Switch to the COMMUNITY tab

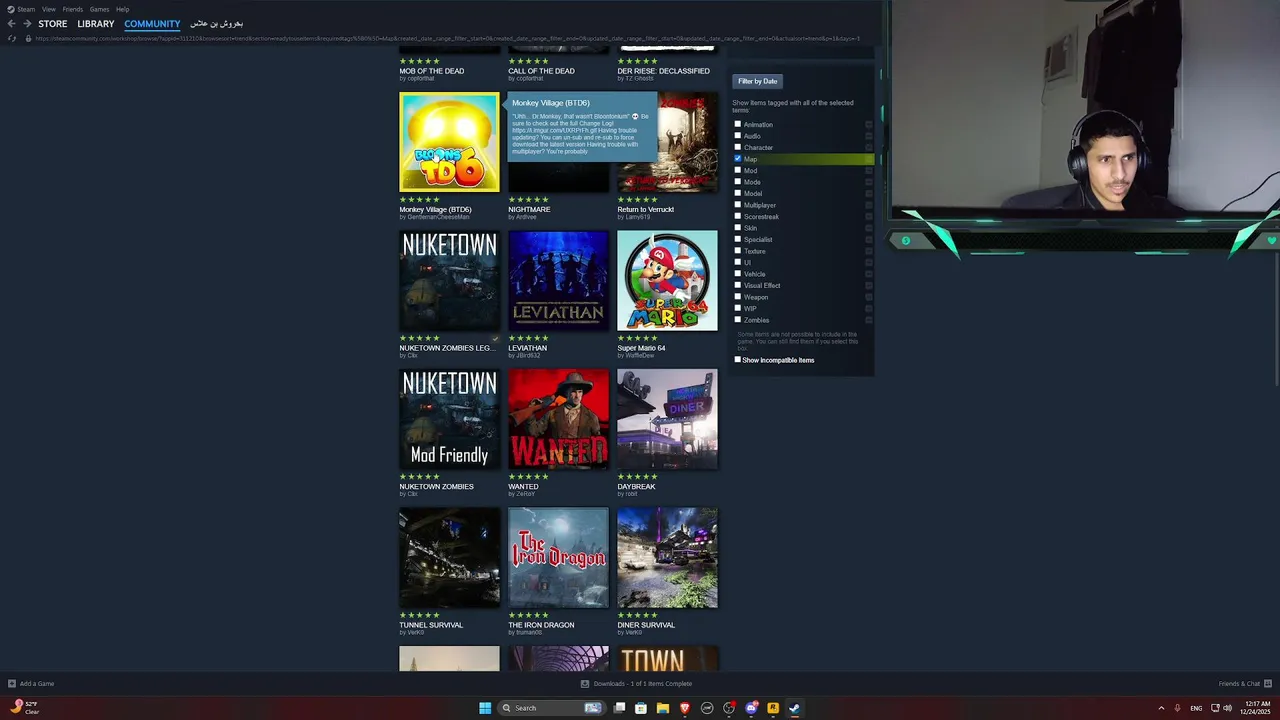coord(152,24)
